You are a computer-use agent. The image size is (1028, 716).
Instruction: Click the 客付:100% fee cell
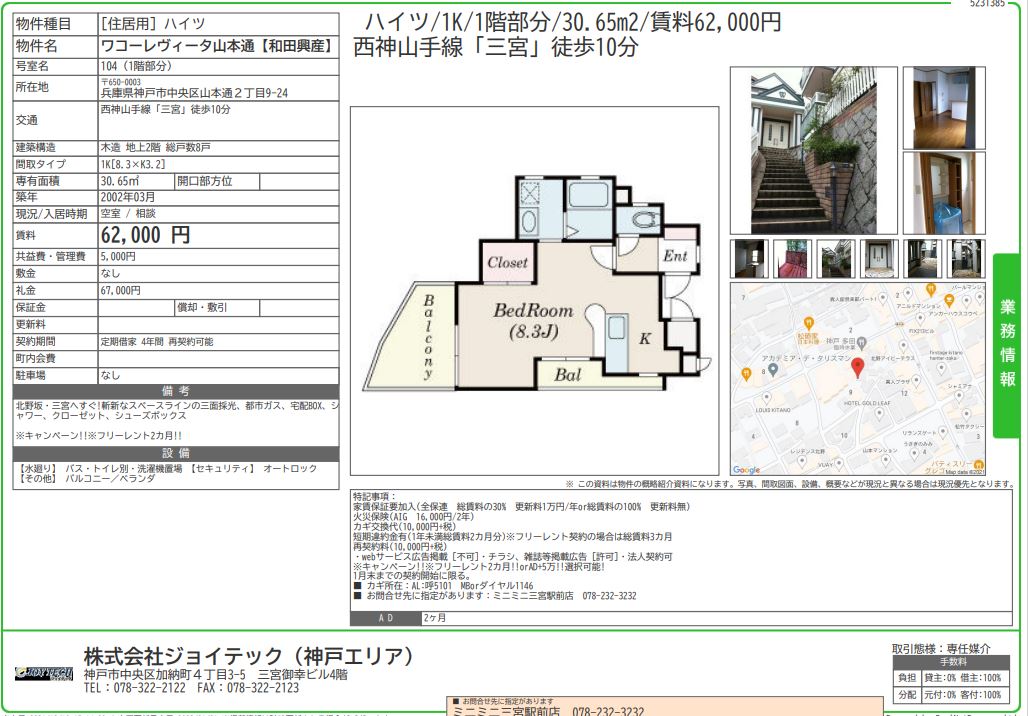point(981,694)
